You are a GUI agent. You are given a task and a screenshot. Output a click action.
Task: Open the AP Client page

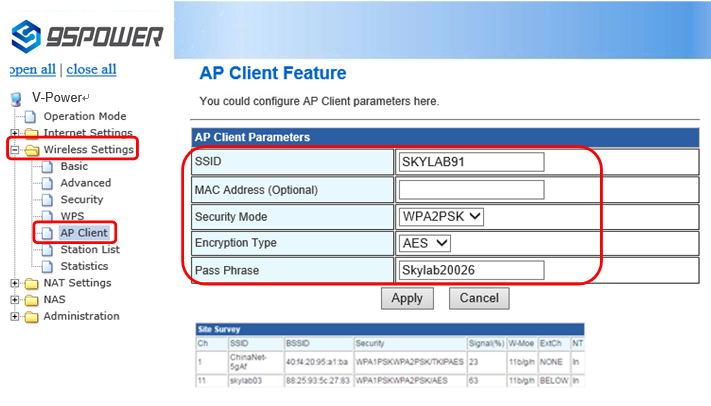[84, 233]
